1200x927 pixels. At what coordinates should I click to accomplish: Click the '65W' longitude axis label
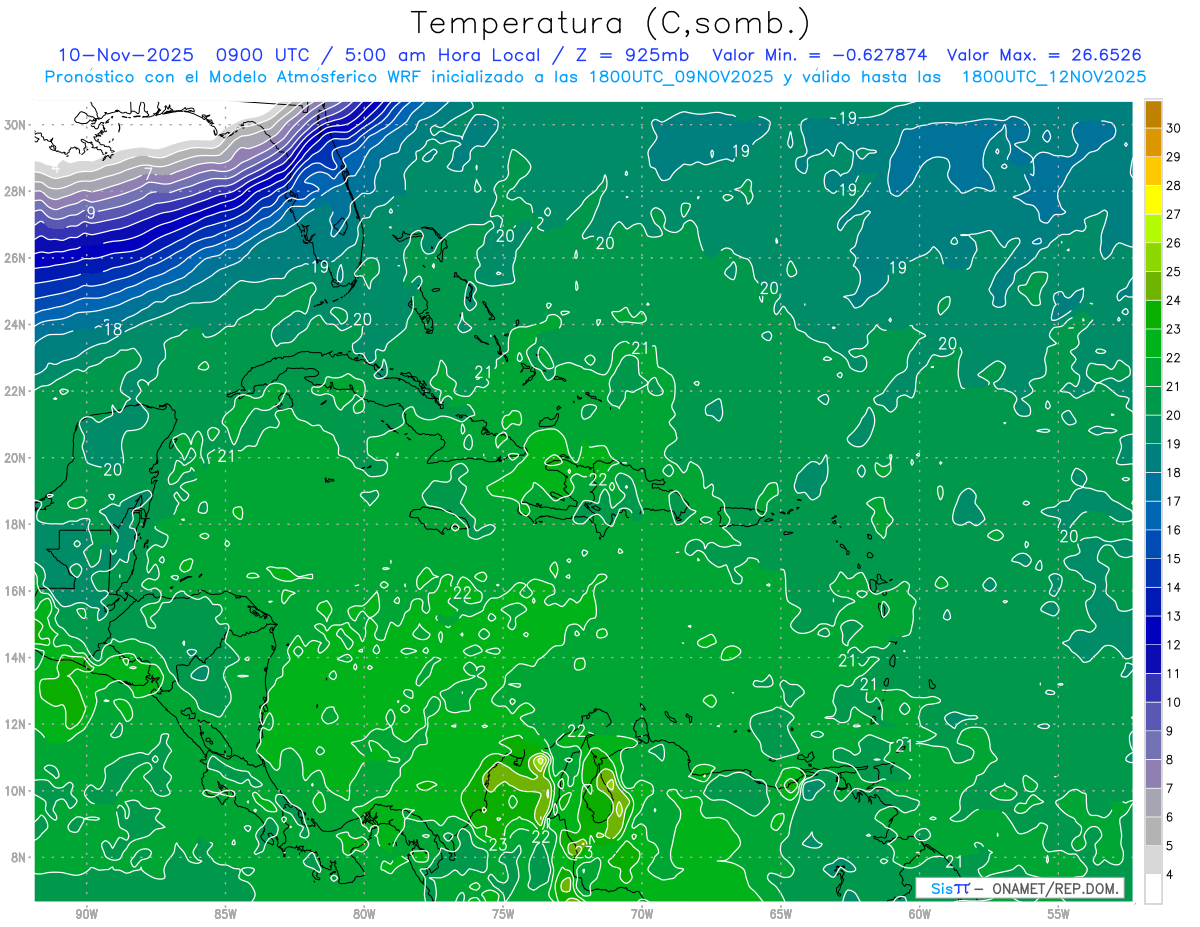pos(781,914)
